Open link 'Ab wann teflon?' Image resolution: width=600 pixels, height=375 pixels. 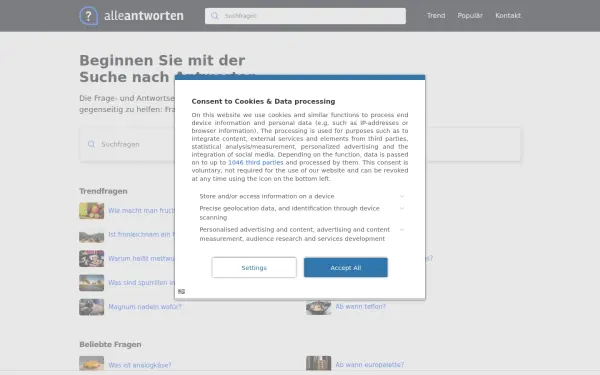point(360,307)
